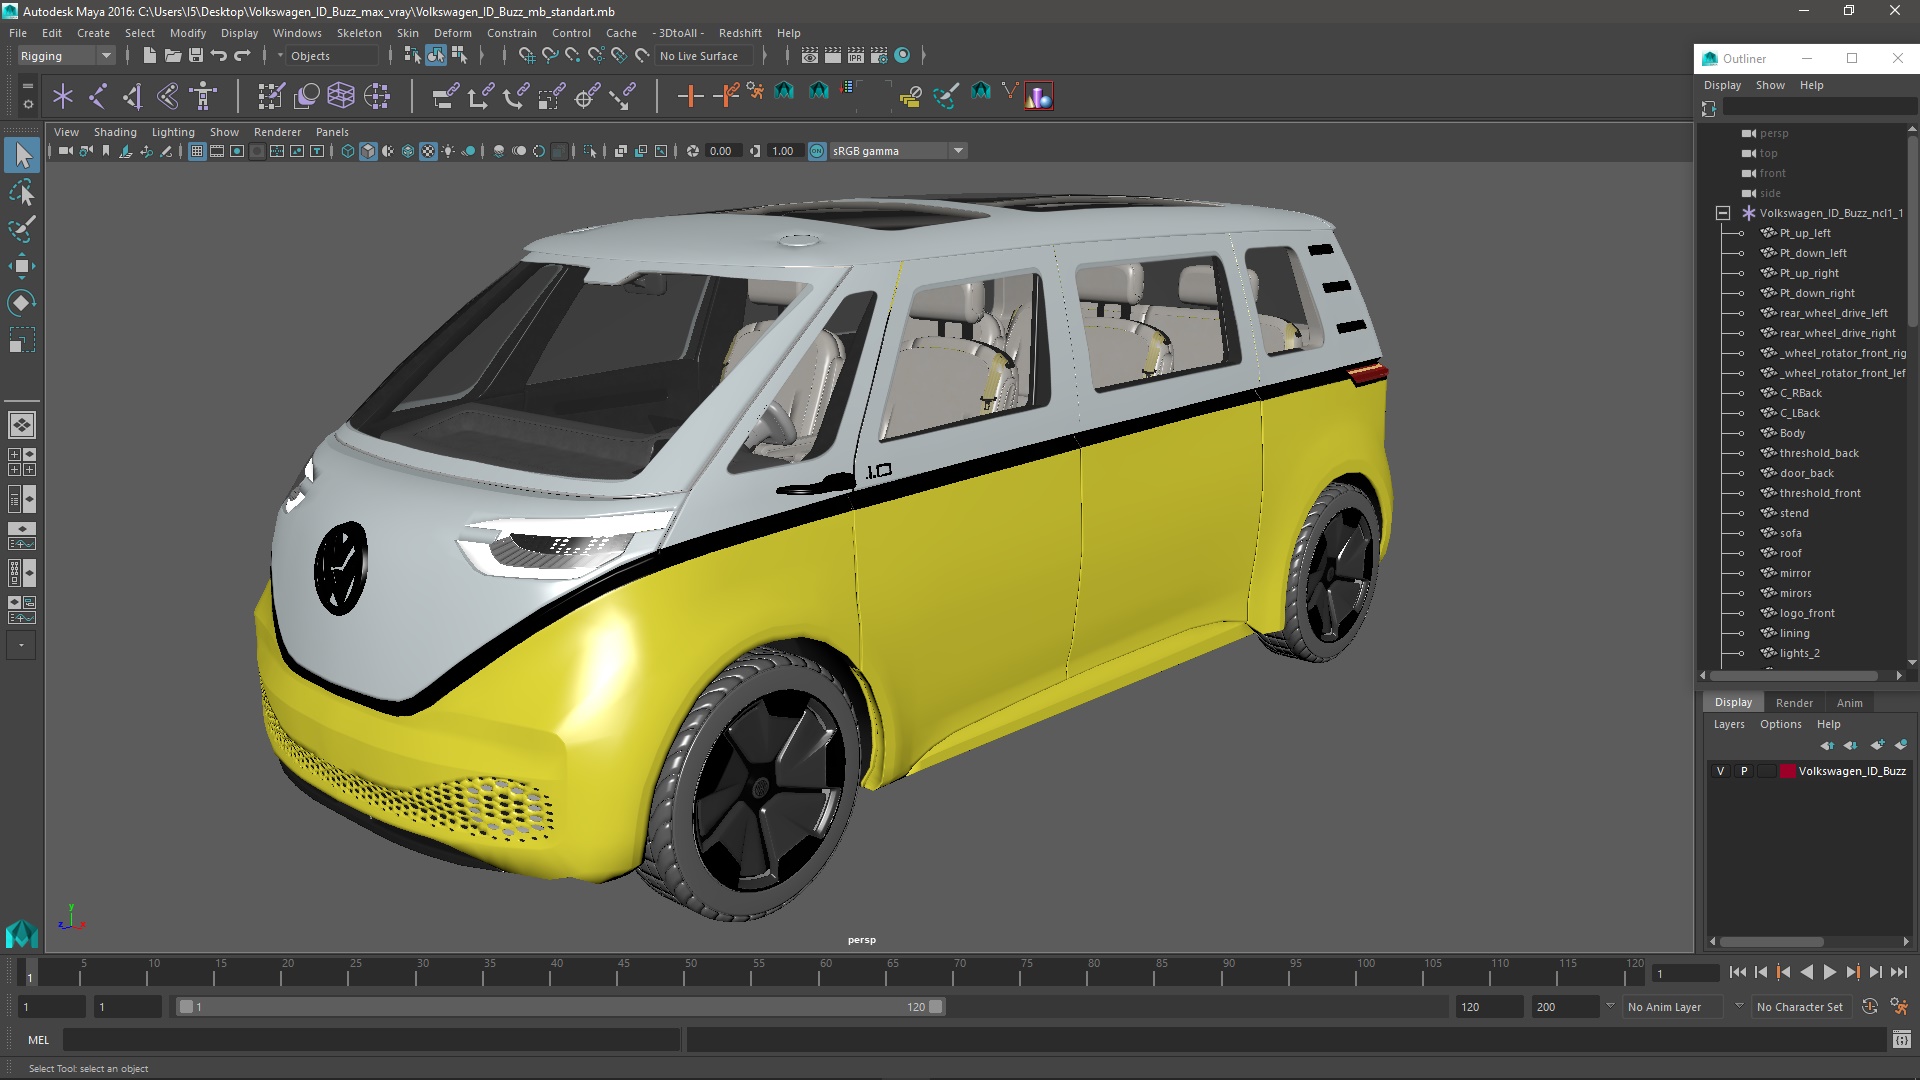Open the Redshift menu

point(740,33)
